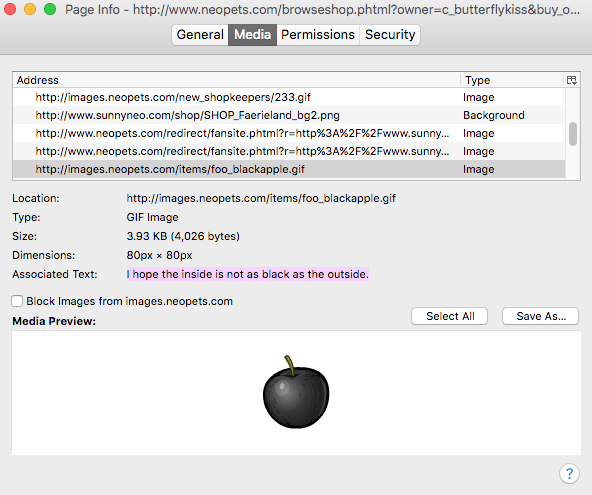The image size is (592, 495).
Task: Click the Save As... button
Action: point(540,316)
